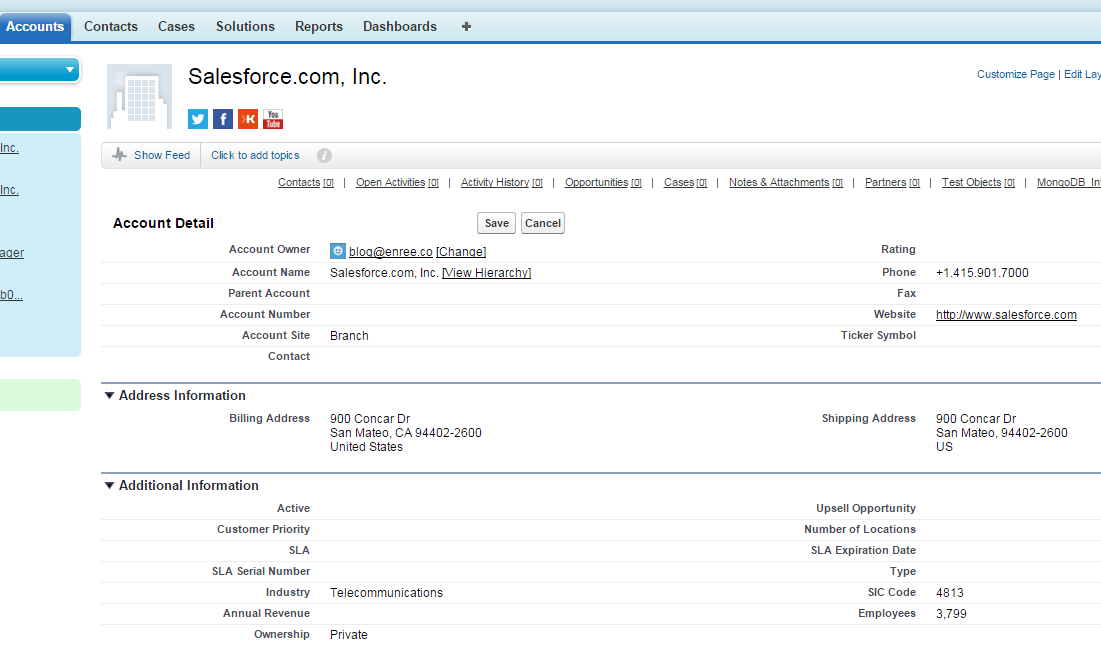Go to the Dashboards tab

tap(400, 27)
